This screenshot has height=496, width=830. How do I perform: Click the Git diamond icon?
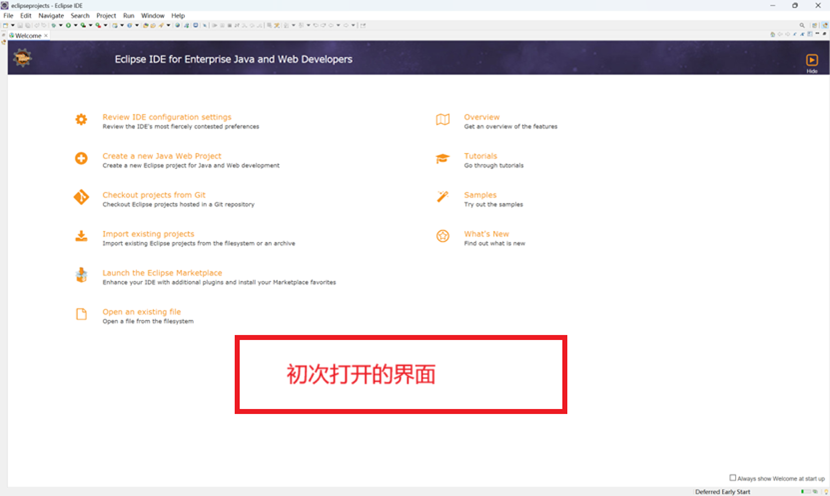[x=81, y=197]
